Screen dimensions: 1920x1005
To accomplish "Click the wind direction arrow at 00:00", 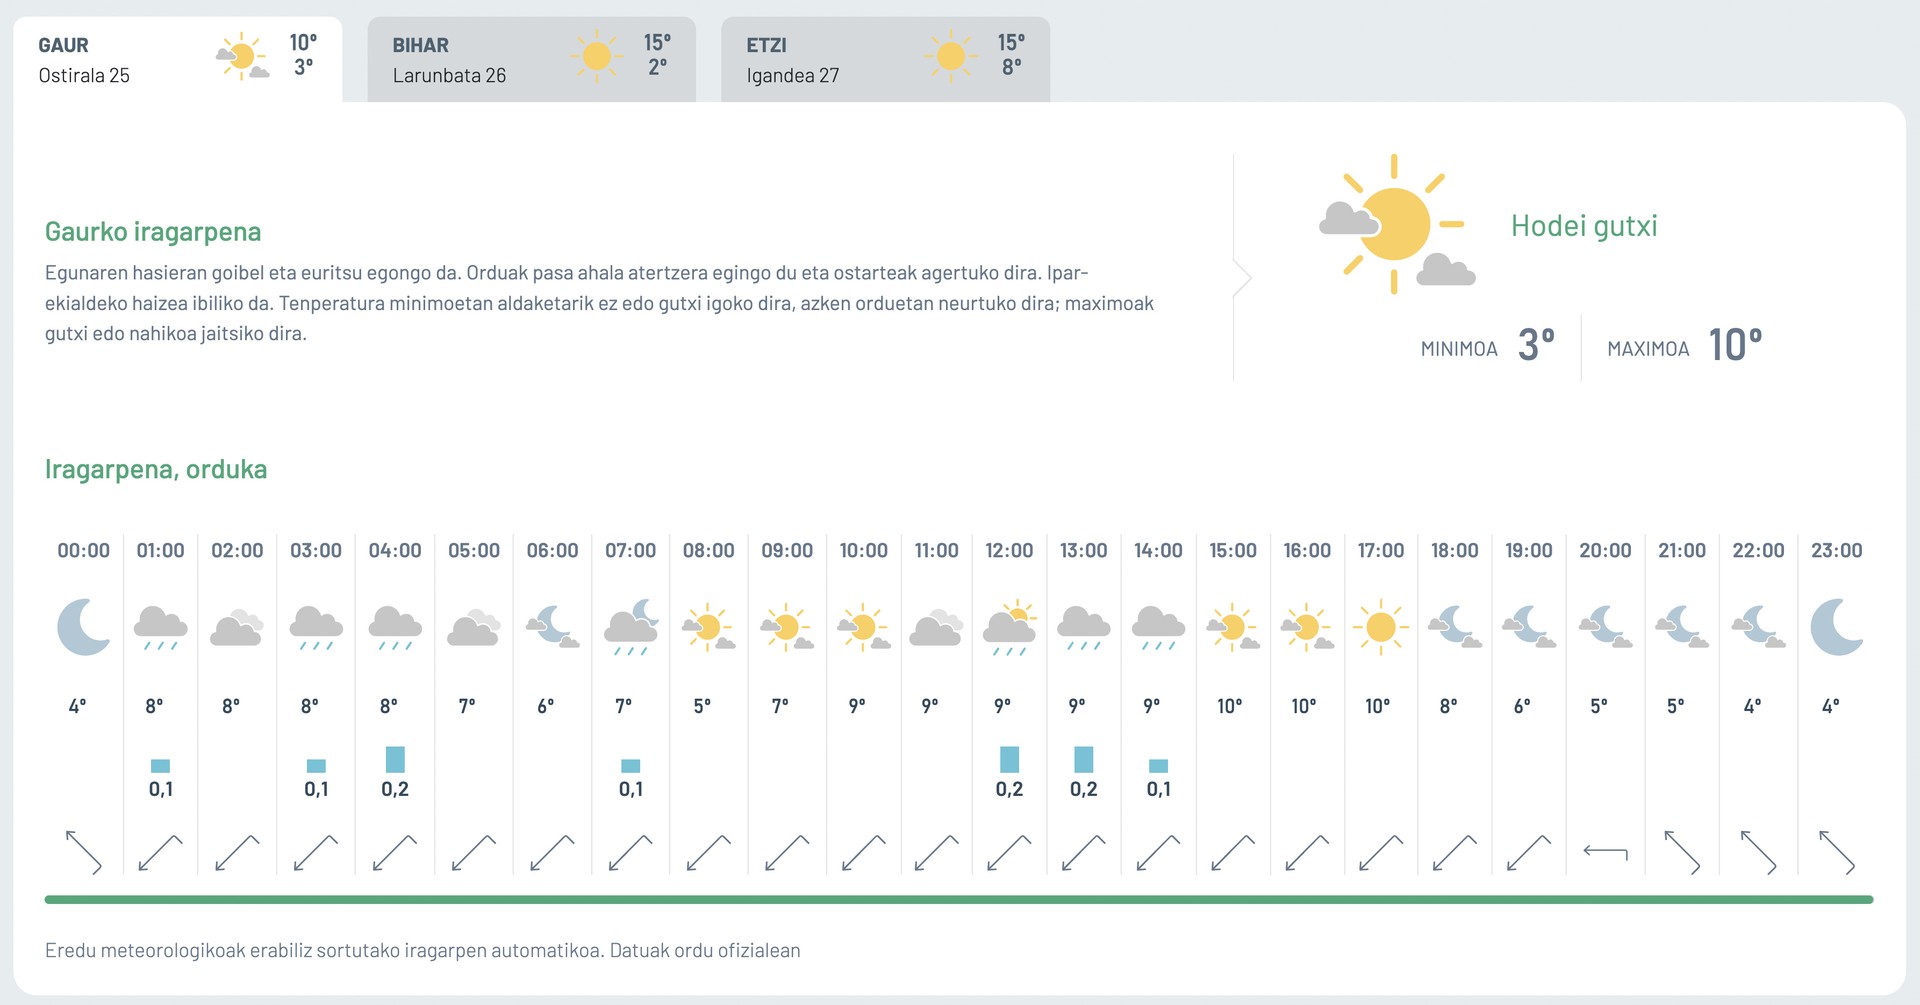I will (84, 853).
